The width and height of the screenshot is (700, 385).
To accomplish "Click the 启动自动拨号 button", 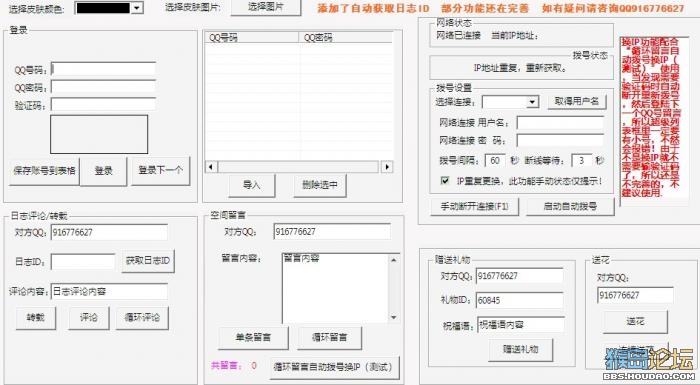I will click(570, 206).
